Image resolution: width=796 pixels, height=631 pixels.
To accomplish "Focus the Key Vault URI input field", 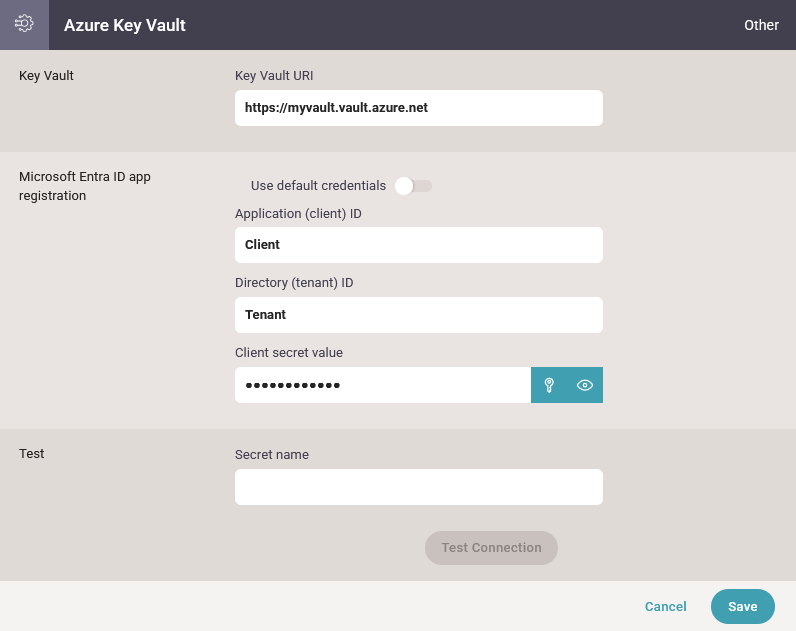I will (419, 108).
